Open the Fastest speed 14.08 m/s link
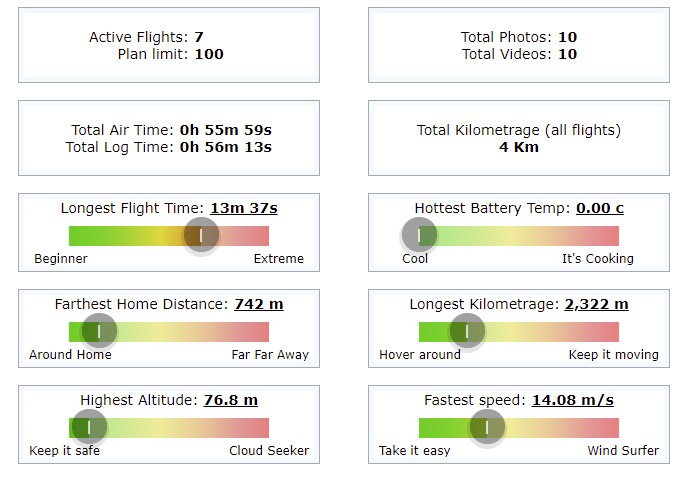The image size is (690, 489). [573, 400]
